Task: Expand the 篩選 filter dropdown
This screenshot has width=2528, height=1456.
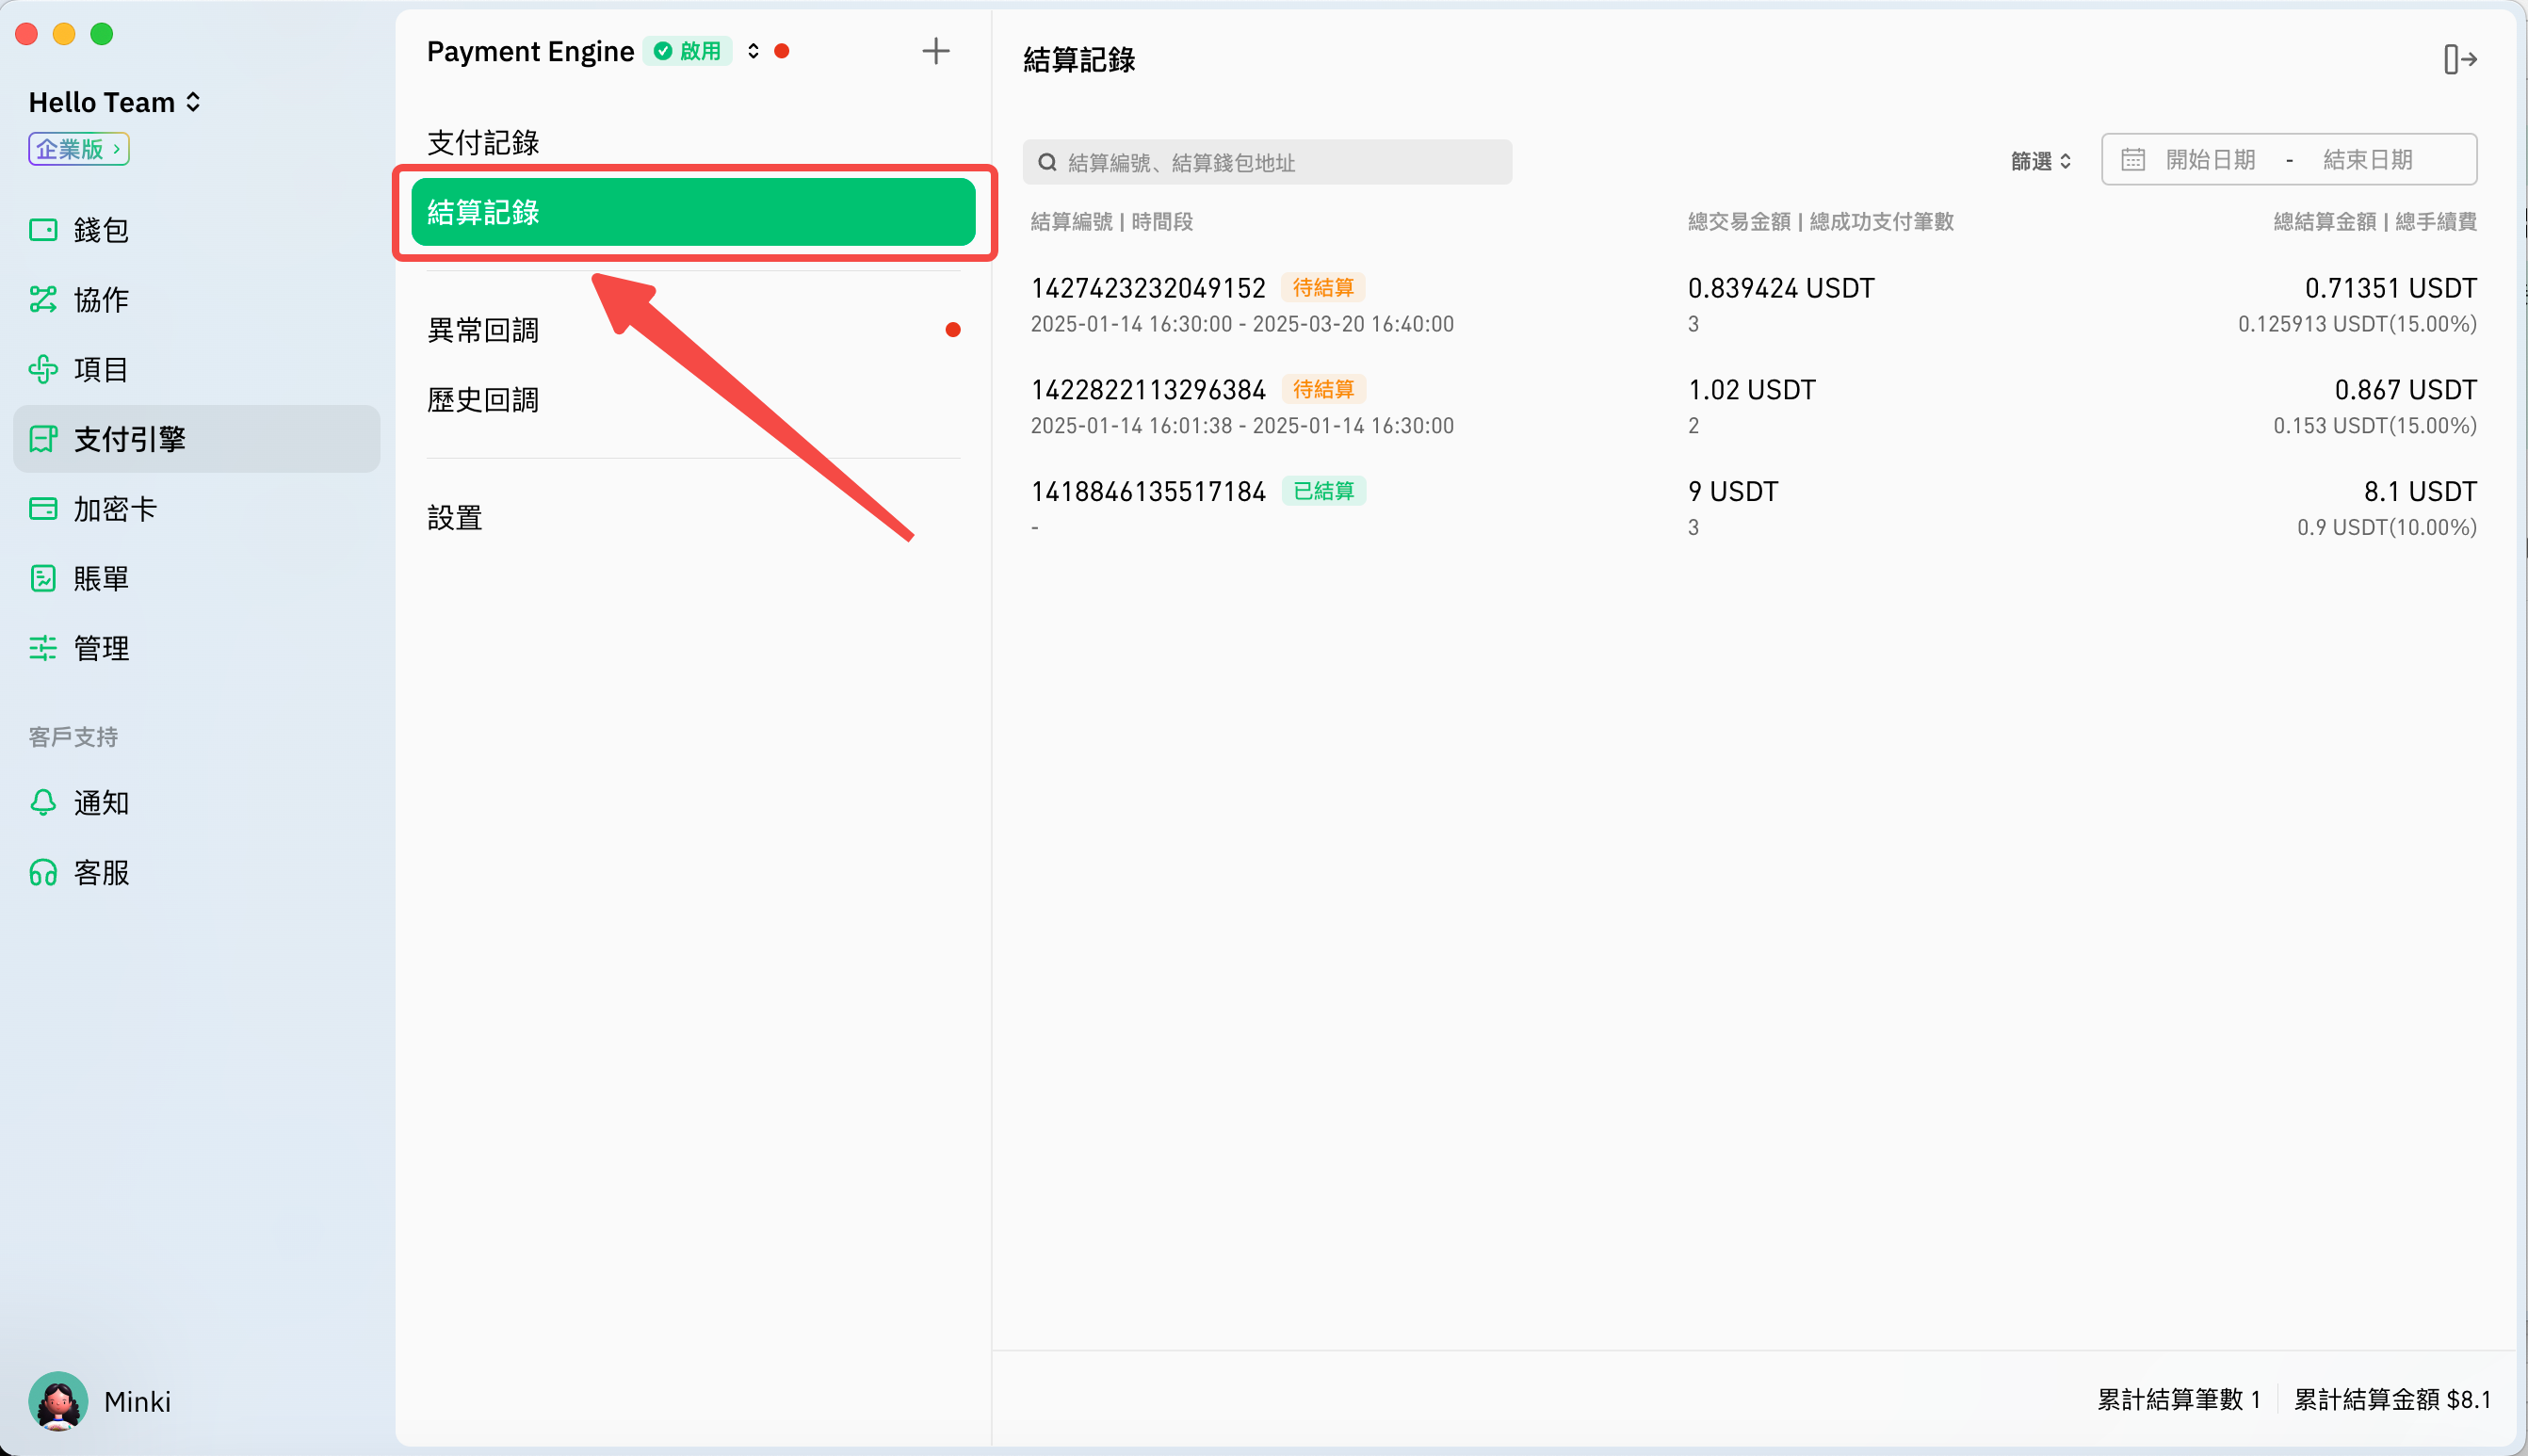Action: [x=2041, y=161]
